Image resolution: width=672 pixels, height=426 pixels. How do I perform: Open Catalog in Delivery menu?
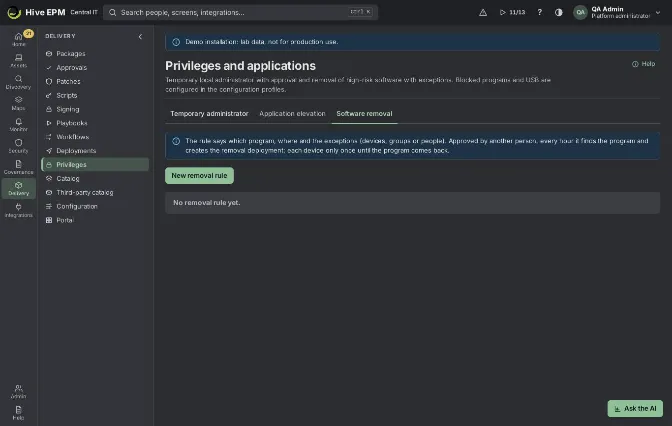pyautogui.click(x=95, y=178)
